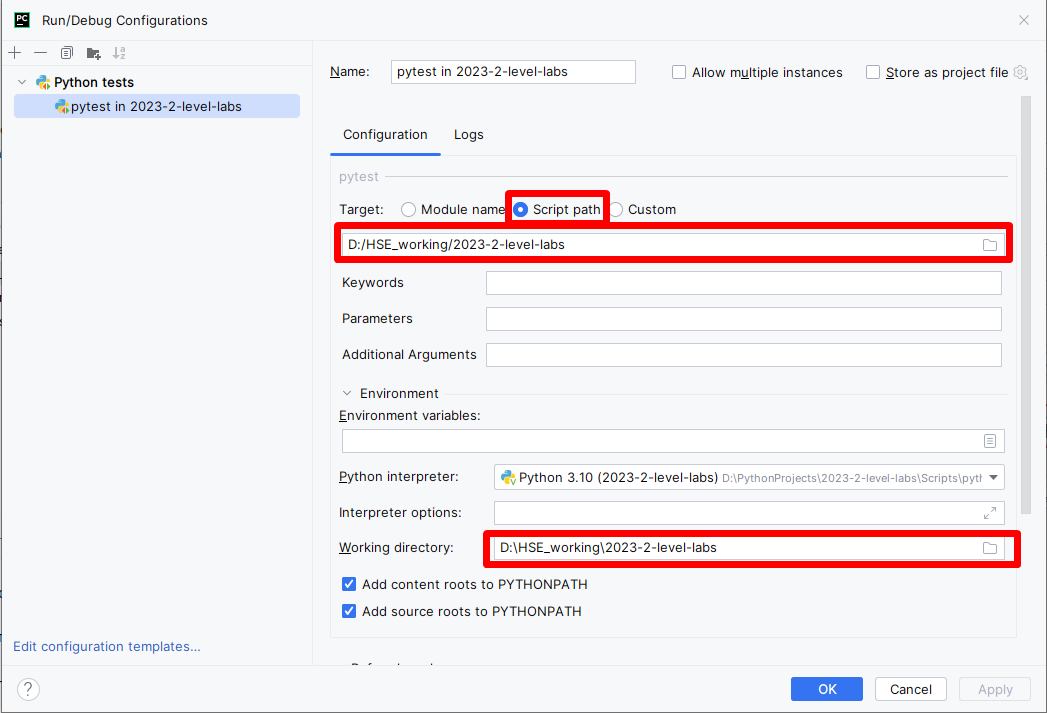Viewport: 1047px width, 713px height.
Task: Edit environment variables list icon
Action: point(990,441)
